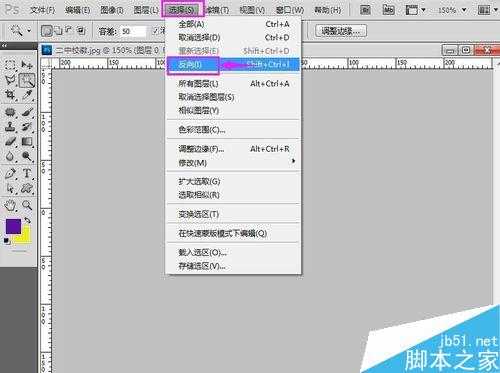The height and width of the screenshot is (373, 500).
Task: Select the Eraser tool
Action: pyautogui.click(x=10, y=142)
